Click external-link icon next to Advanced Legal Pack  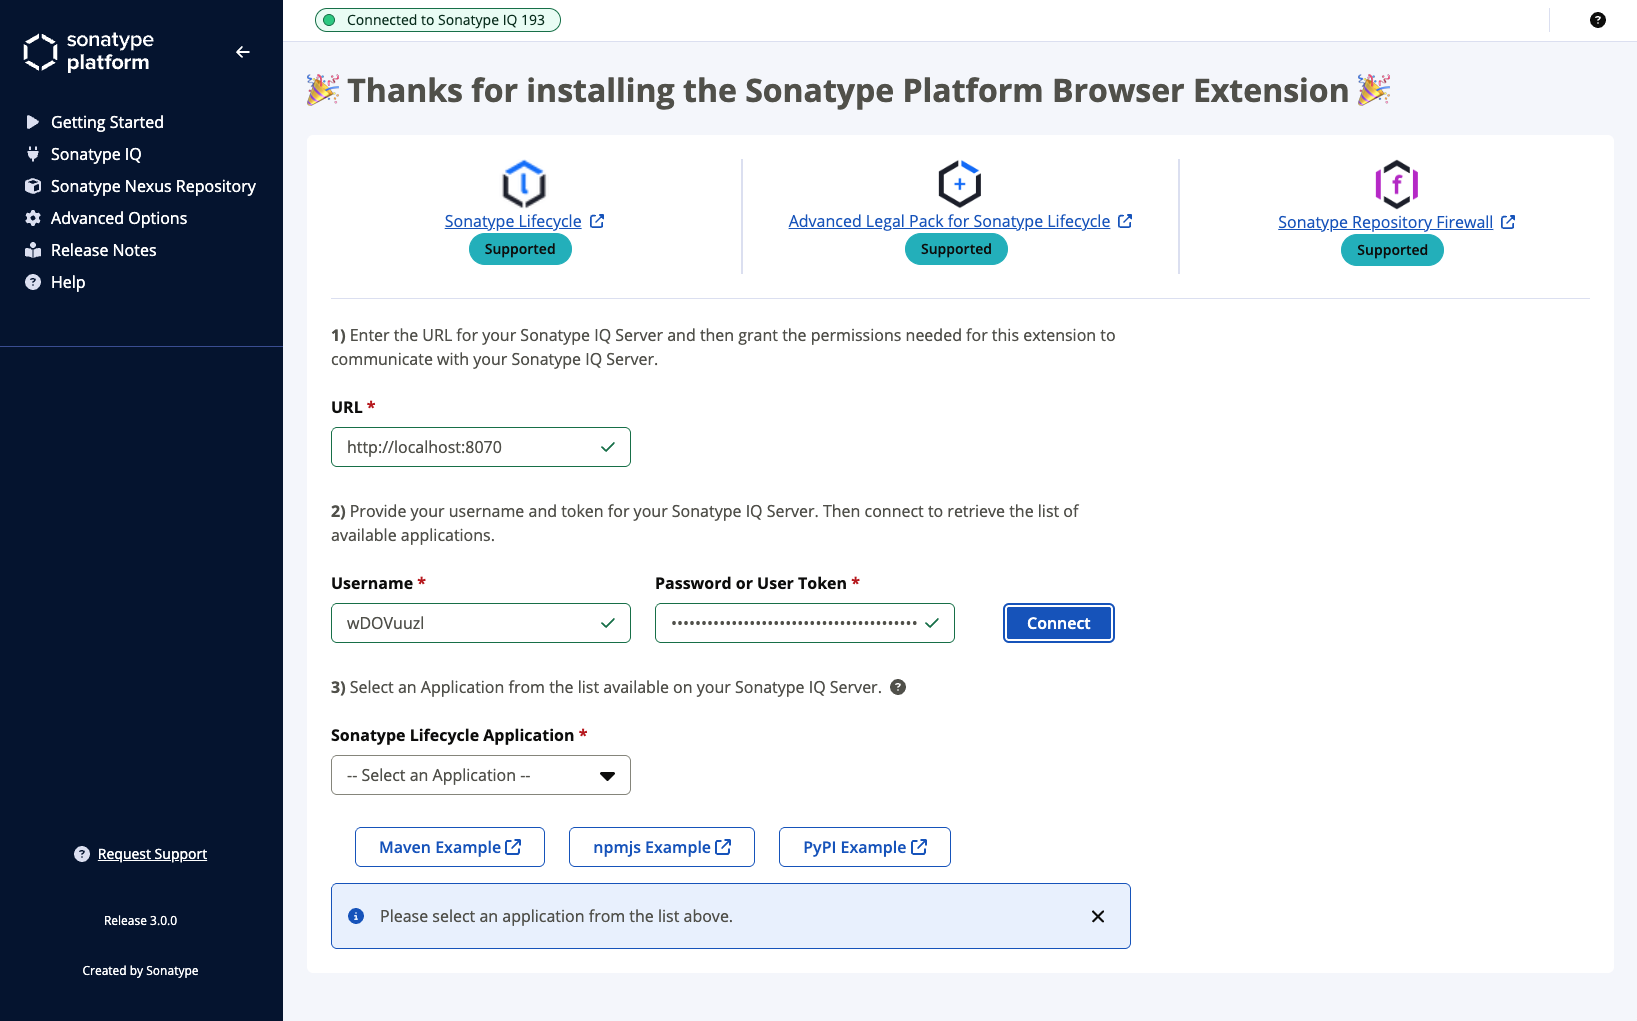click(1125, 221)
